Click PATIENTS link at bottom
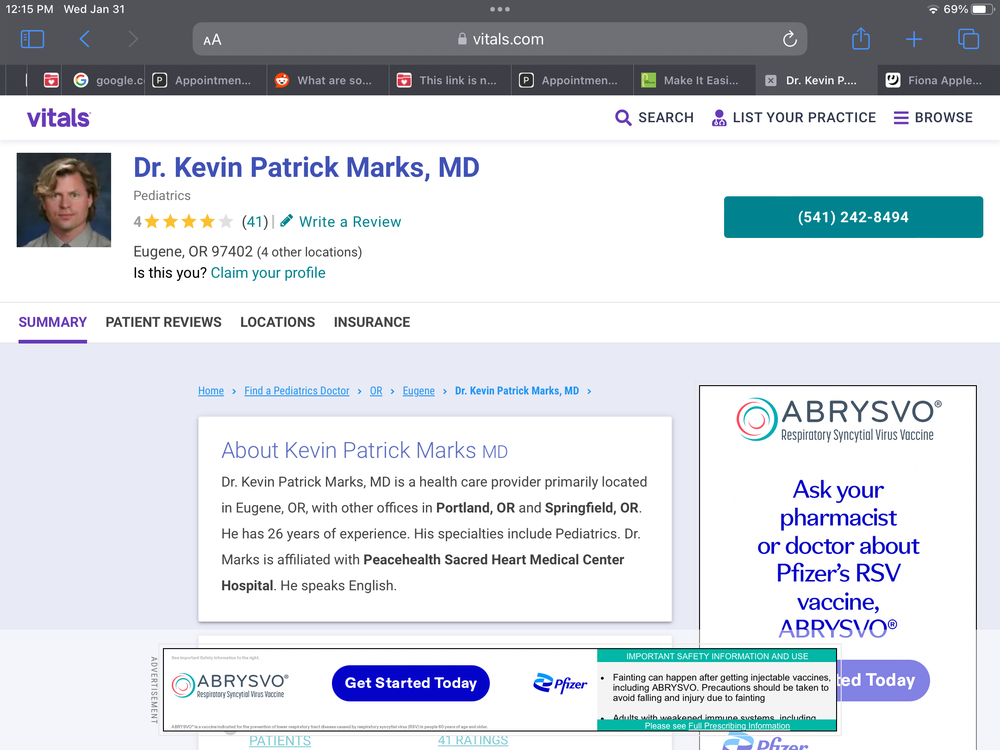 (x=280, y=740)
